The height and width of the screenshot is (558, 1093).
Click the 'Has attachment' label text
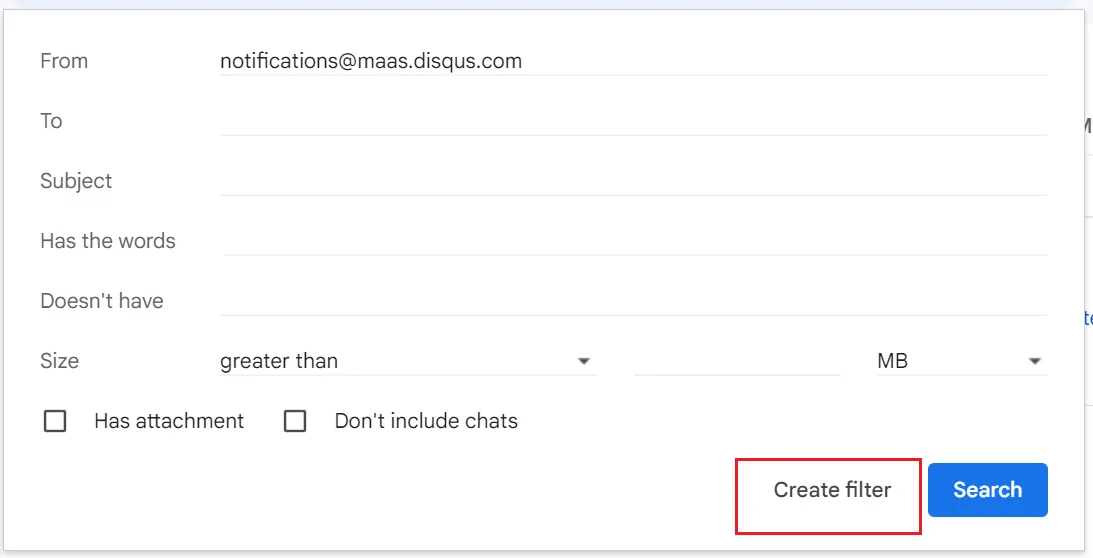coord(169,421)
